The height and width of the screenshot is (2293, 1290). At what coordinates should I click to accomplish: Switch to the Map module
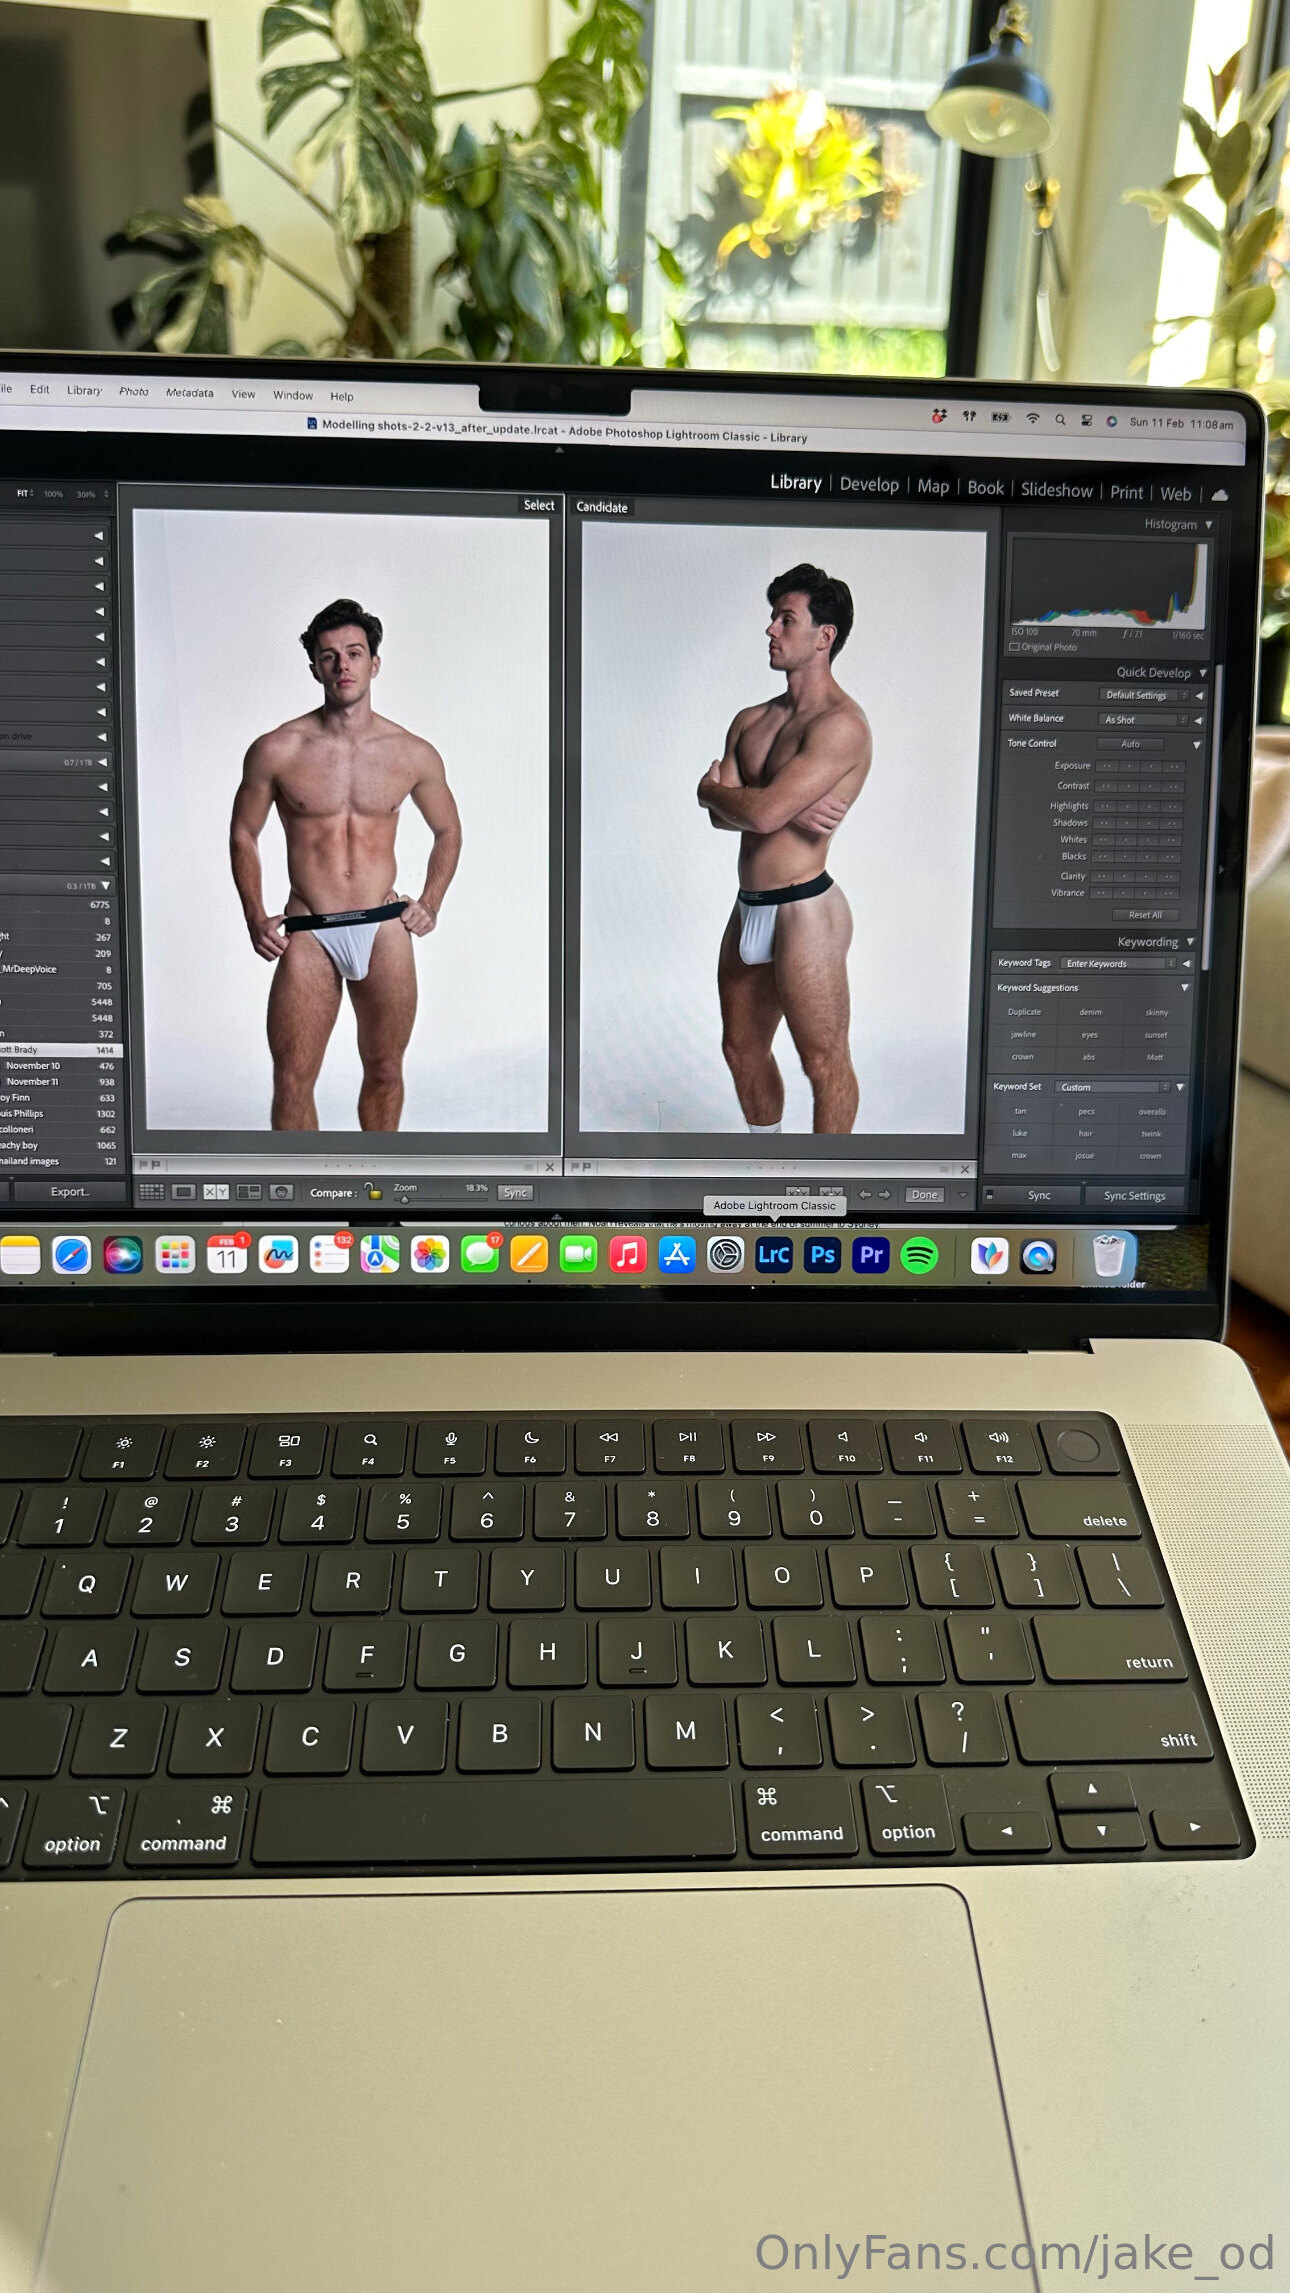pos(933,486)
